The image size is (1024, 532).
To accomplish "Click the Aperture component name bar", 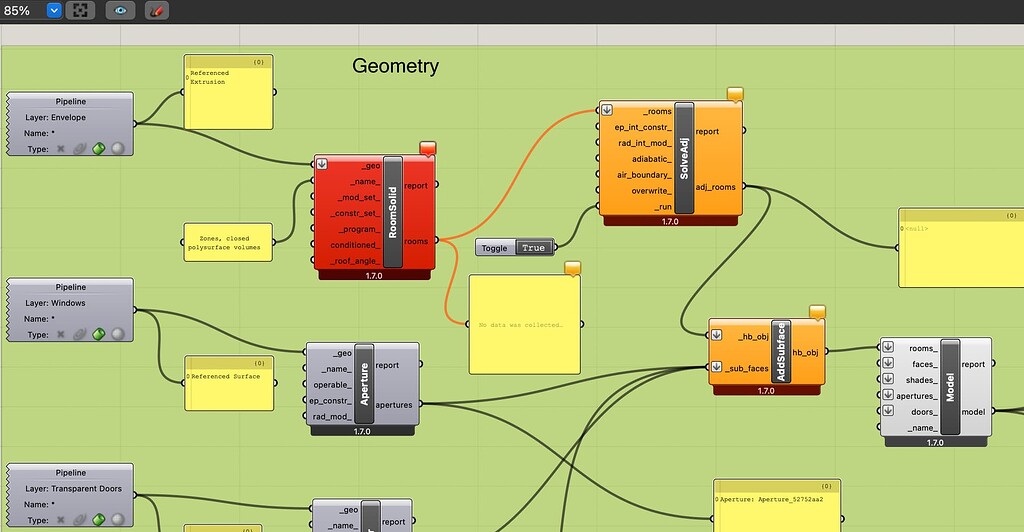I will tap(364, 383).
